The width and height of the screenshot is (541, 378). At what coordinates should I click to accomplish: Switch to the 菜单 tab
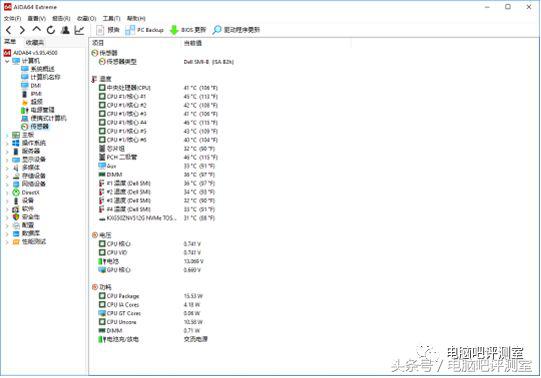[10, 42]
